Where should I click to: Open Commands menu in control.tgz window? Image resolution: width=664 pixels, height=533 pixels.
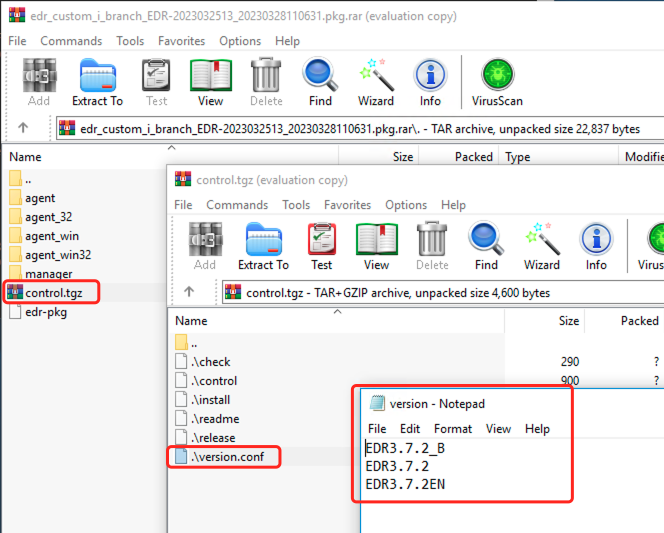point(237,205)
